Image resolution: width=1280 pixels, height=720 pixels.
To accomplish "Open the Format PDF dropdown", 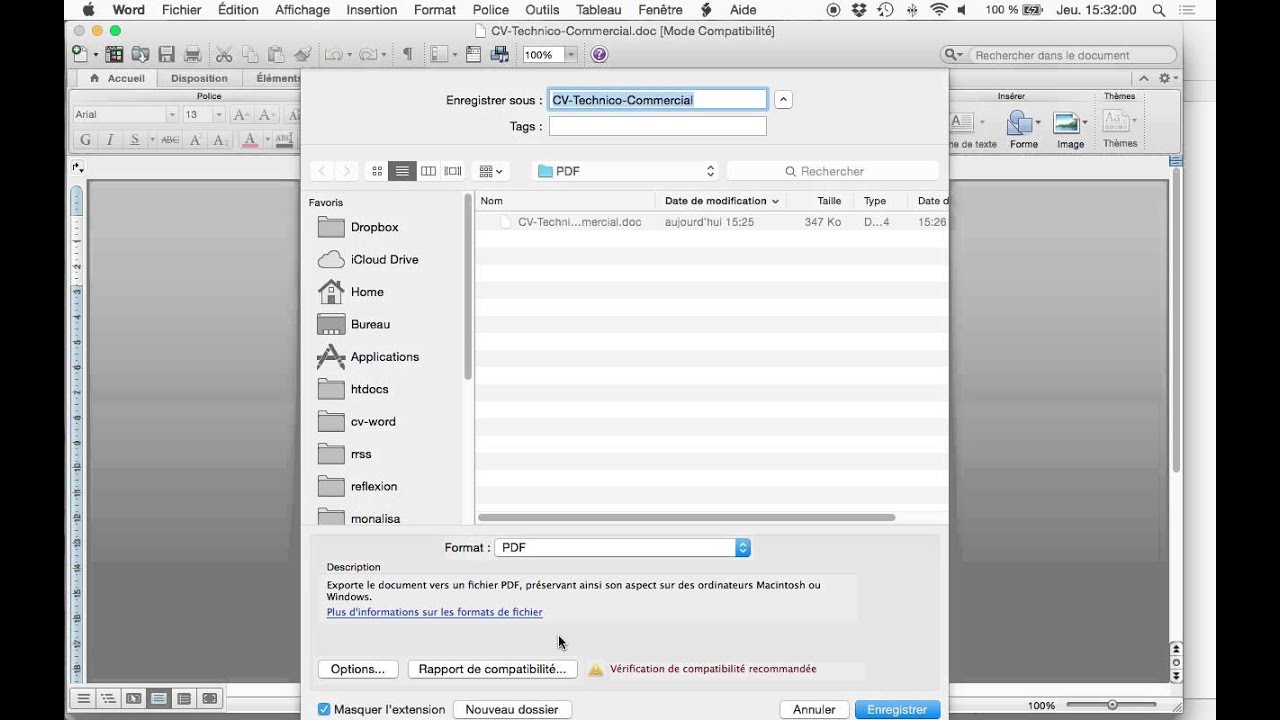I will click(622, 547).
